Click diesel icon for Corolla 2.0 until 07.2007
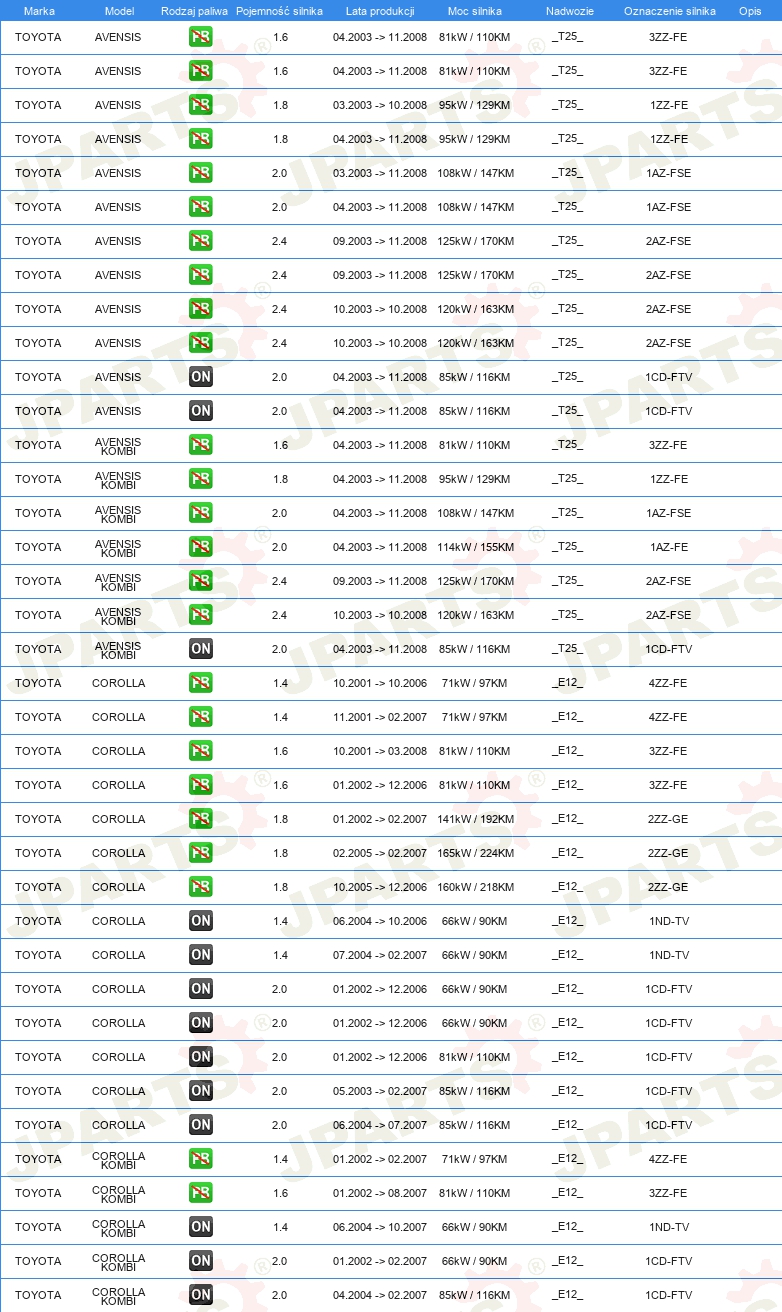The height and width of the screenshot is (1312, 782). click(x=201, y=1125)
